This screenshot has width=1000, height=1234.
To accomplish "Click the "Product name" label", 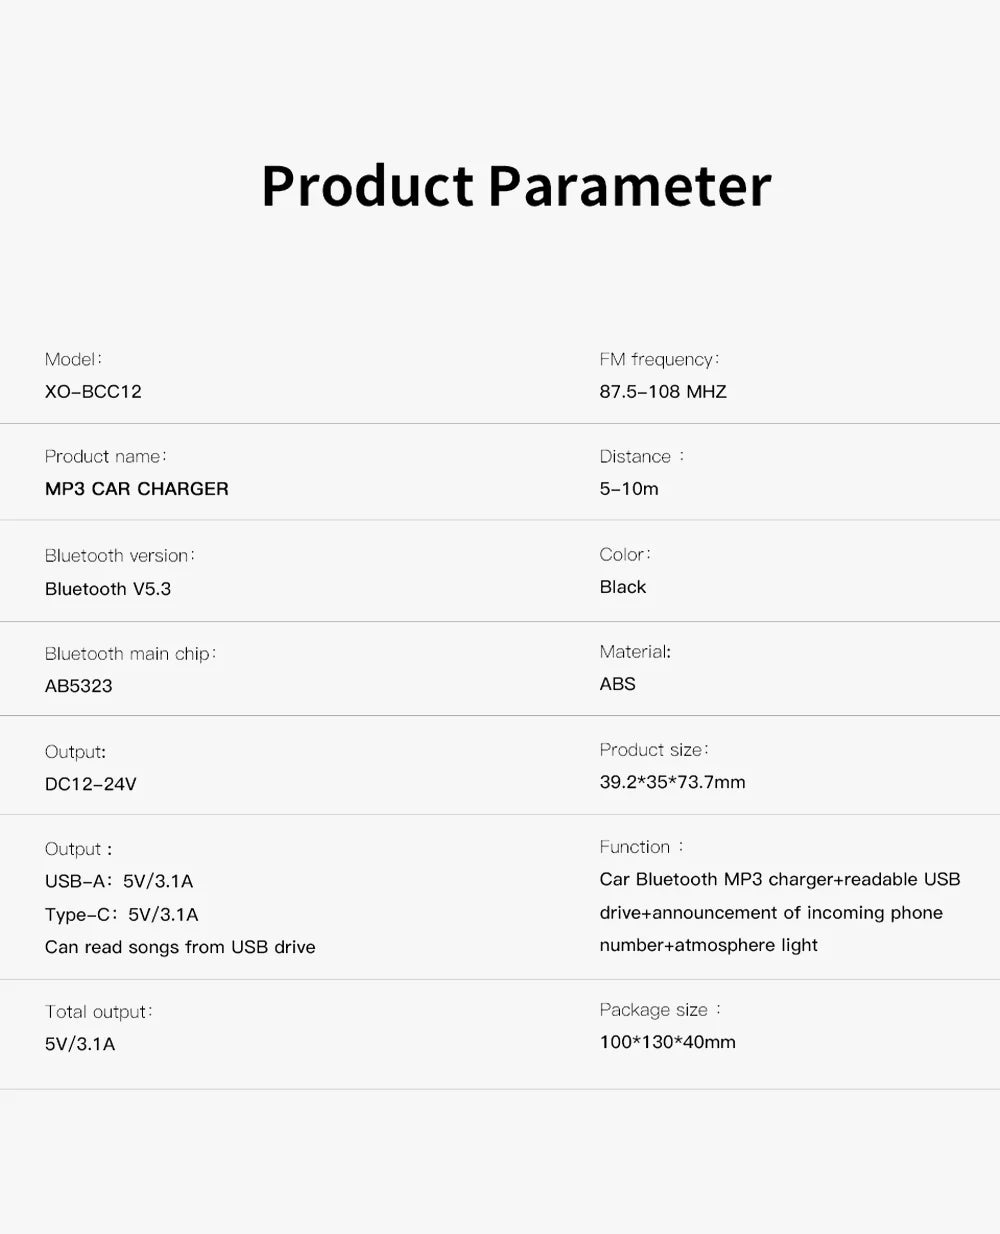I will click(x=105, y=457).
